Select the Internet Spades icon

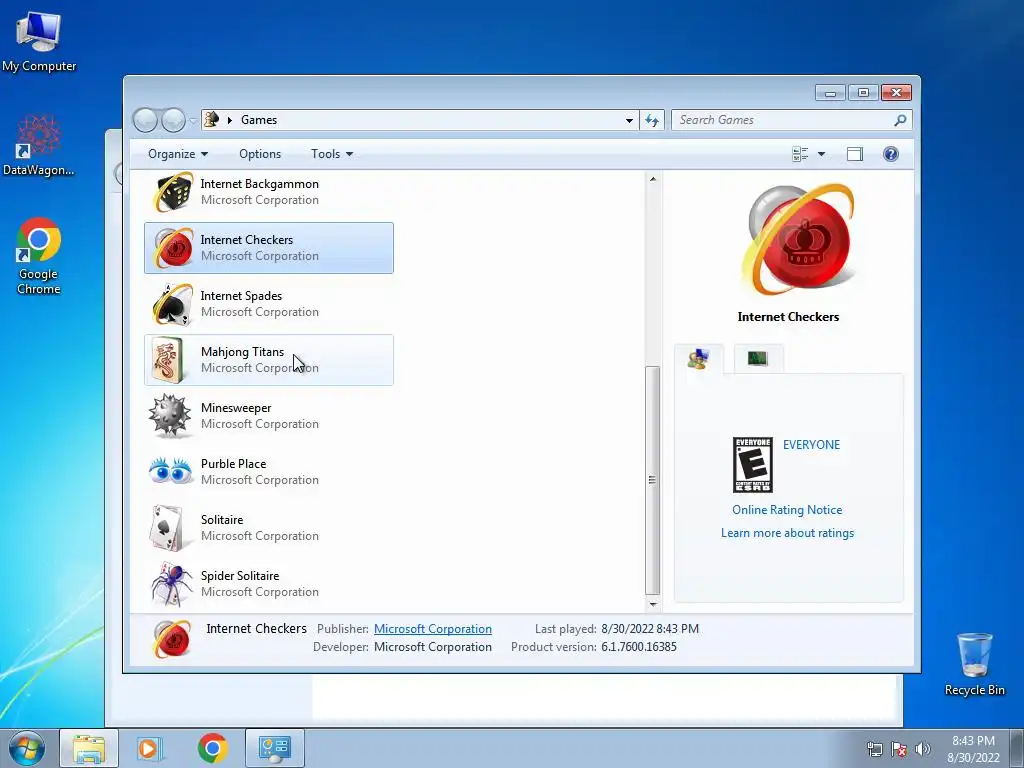click(172, 304)
